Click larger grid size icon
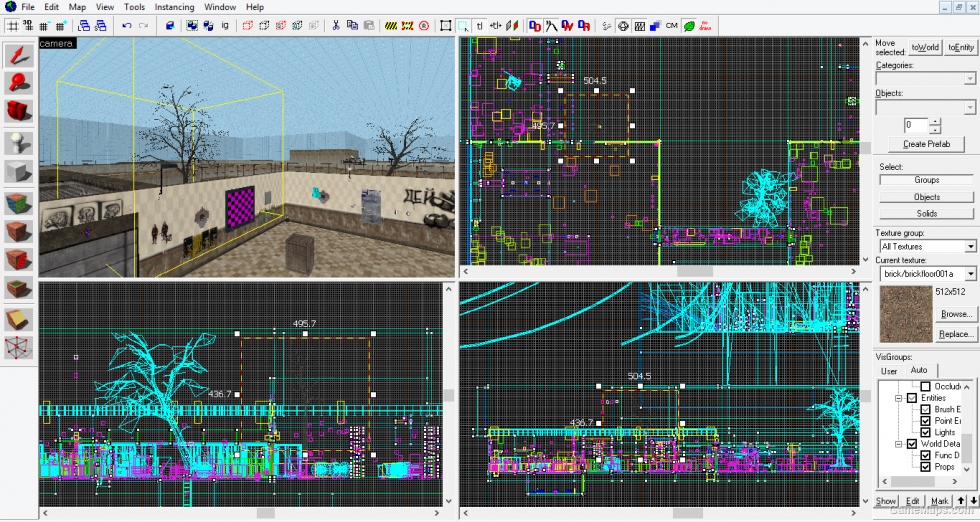 pyautogui.click(x=61, y=26)
